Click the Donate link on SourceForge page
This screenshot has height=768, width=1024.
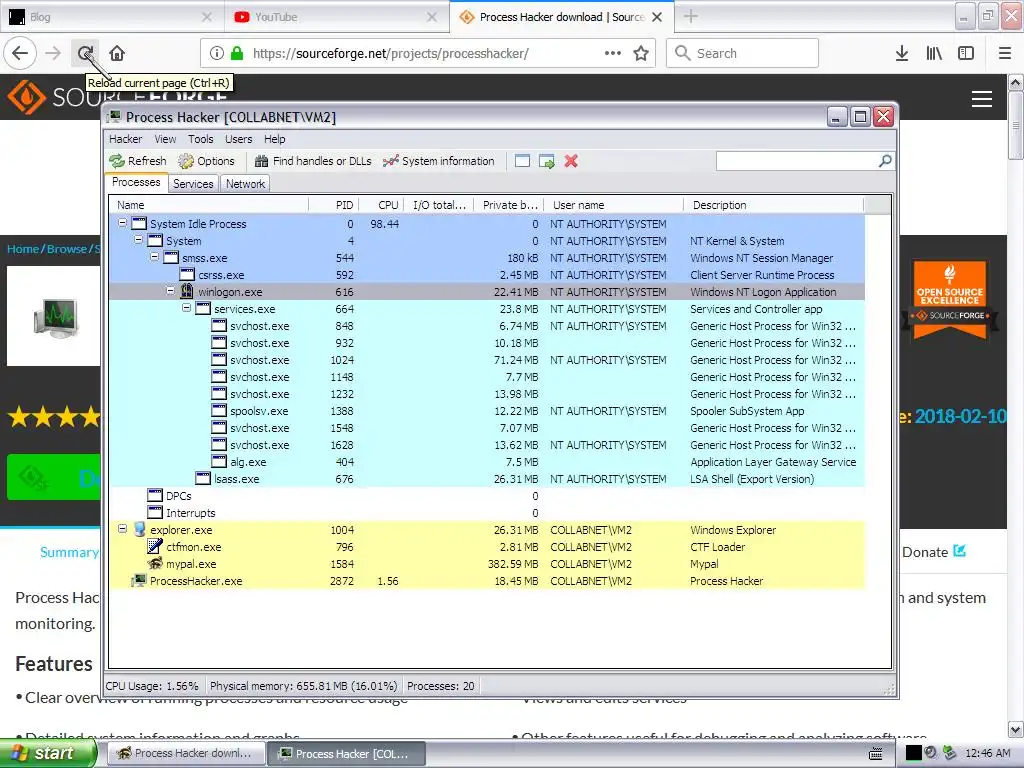934,552
